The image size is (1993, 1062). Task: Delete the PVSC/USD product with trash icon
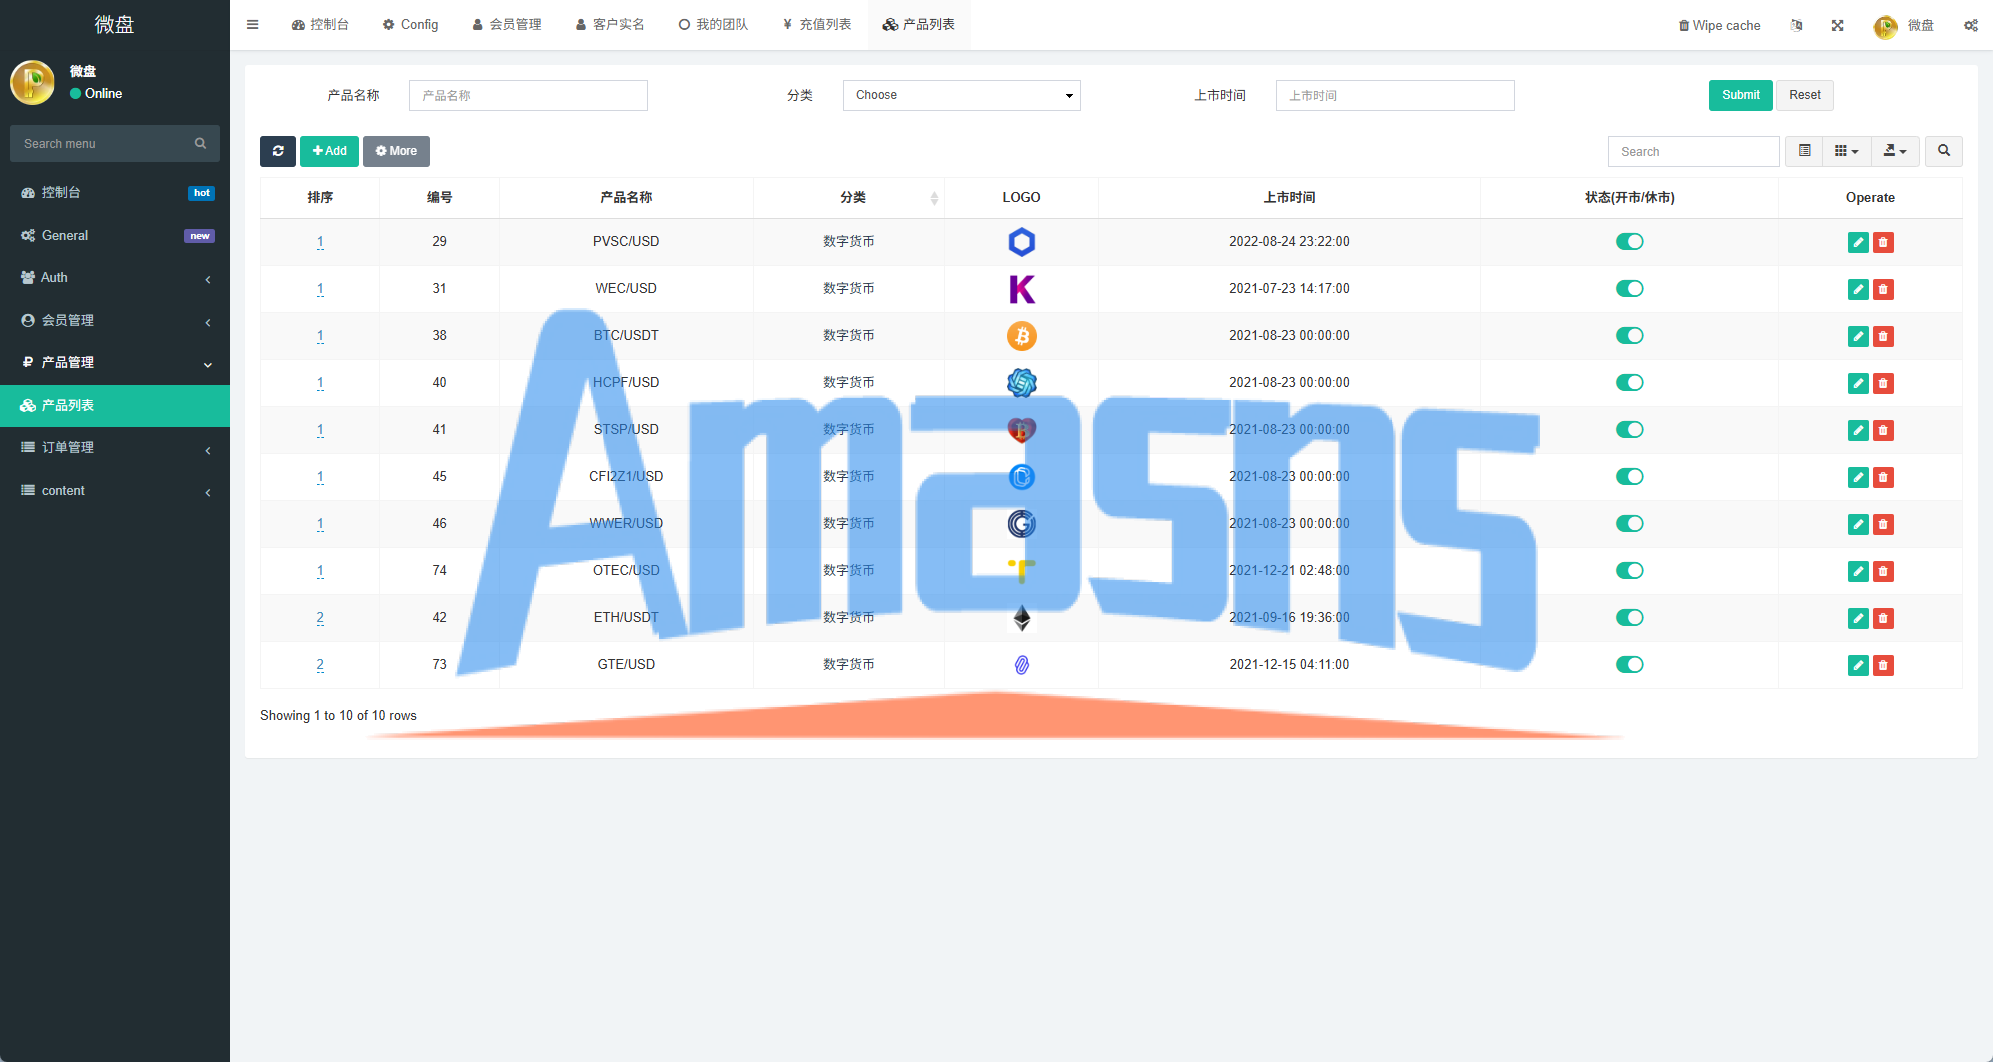tap(1883, 242)
